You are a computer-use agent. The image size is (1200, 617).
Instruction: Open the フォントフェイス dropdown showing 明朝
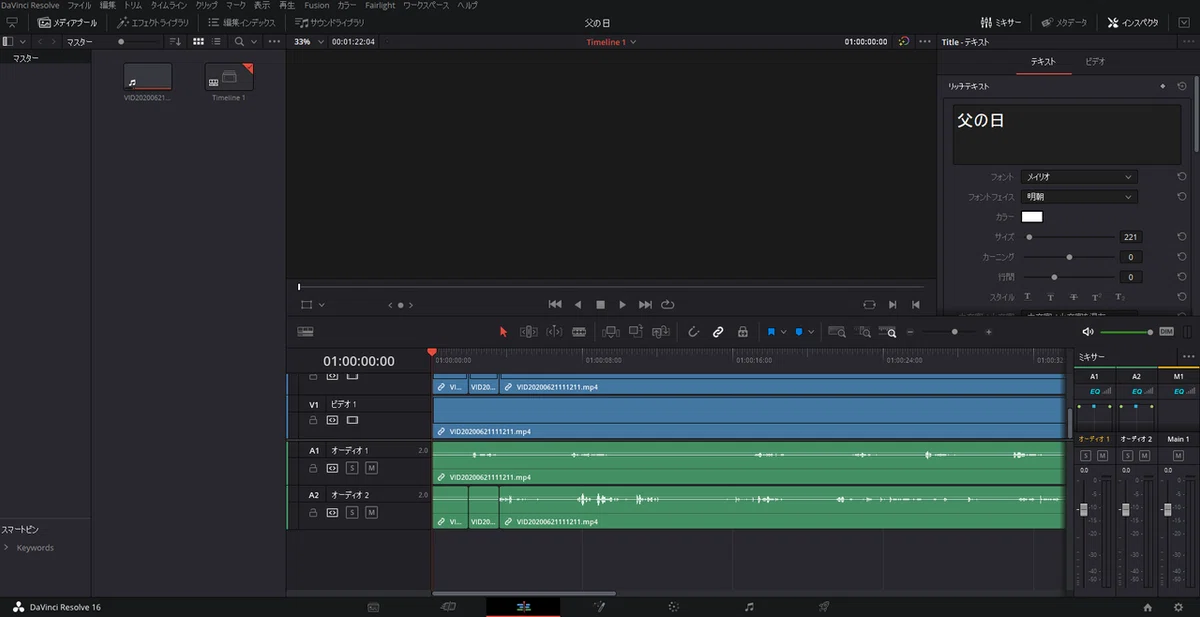coord(1078,197)
